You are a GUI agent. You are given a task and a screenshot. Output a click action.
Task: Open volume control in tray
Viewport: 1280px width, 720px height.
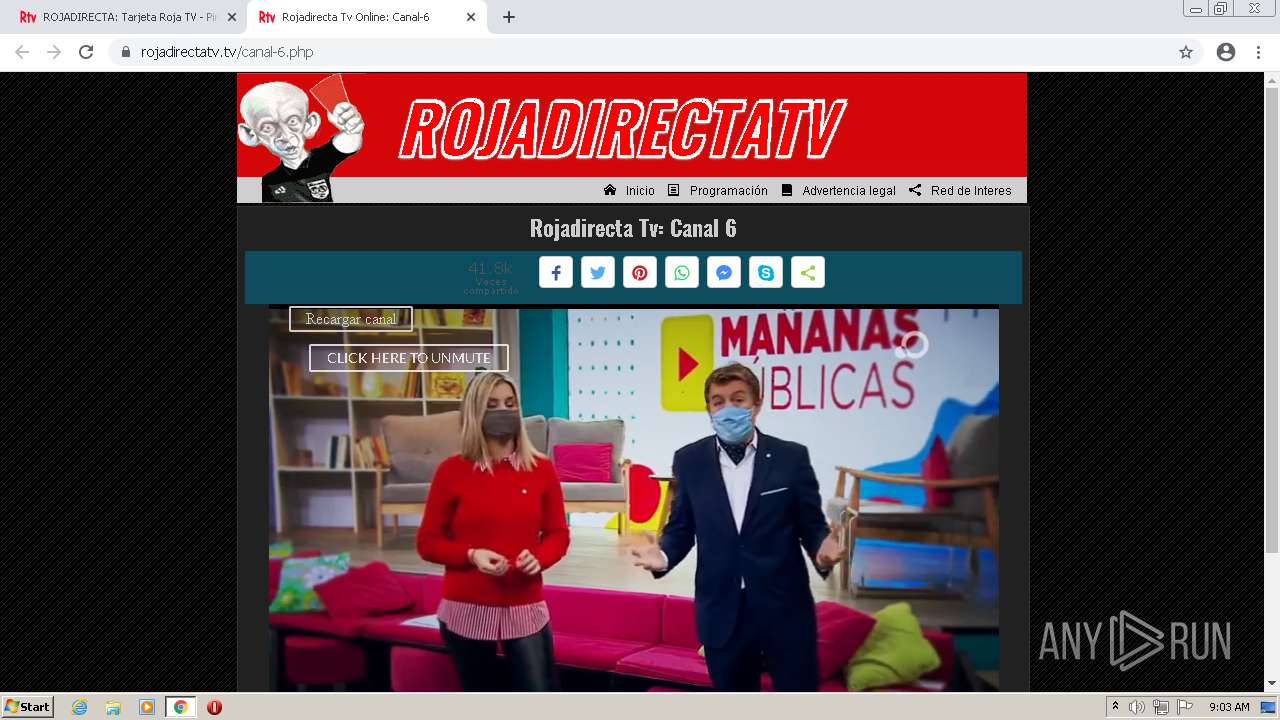click(1136, 707)
